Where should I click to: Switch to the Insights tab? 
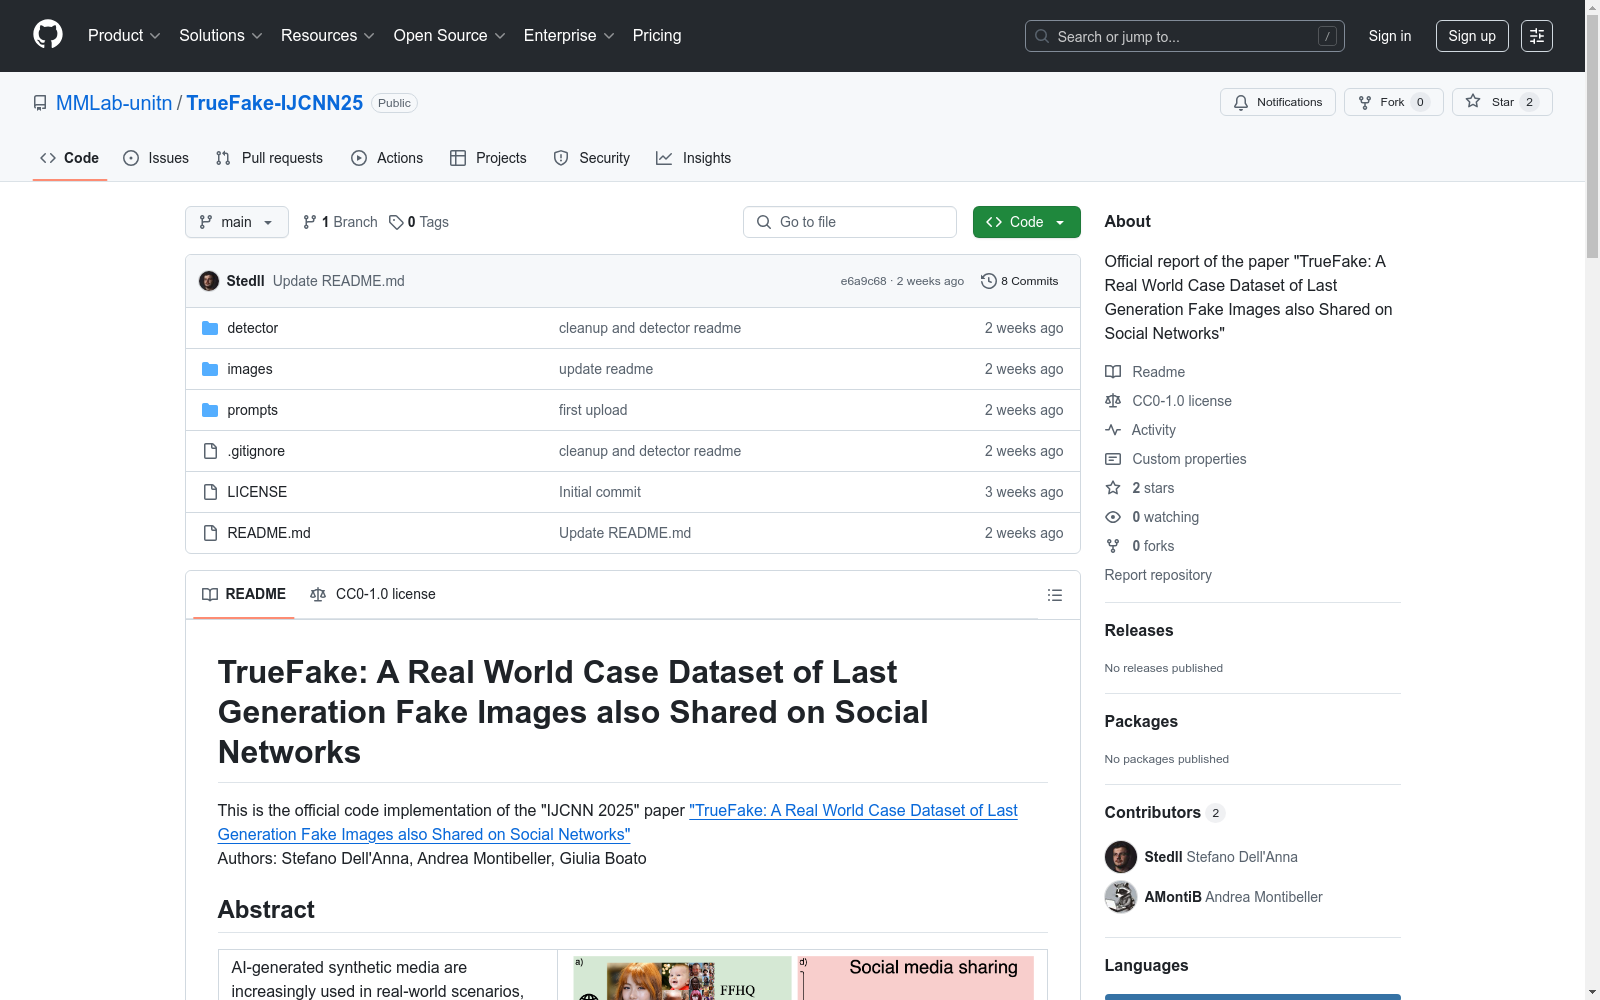tap(694, 158)
